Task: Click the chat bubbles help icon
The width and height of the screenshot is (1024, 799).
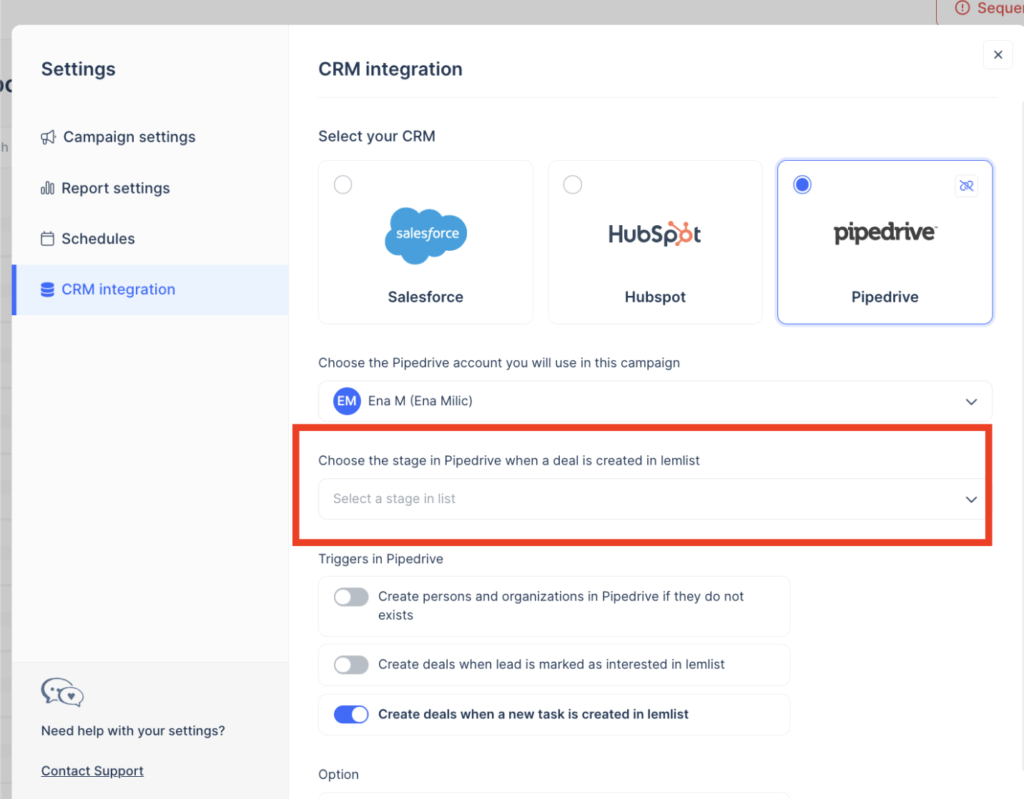Action: [62, 692]
